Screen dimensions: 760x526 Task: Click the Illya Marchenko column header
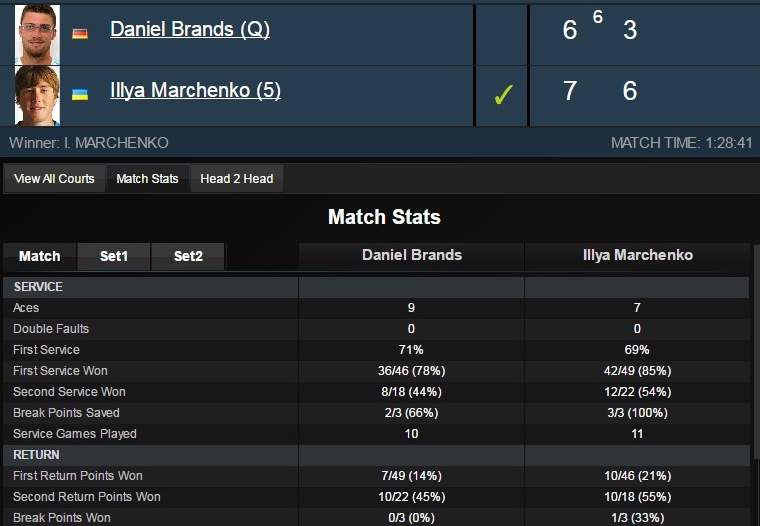tap(637, 255)
